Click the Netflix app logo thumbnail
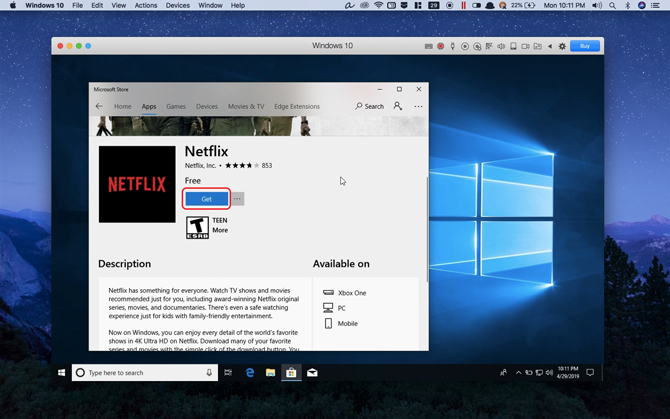This screenshot has height=419, width=670. (x=137, y=184)
